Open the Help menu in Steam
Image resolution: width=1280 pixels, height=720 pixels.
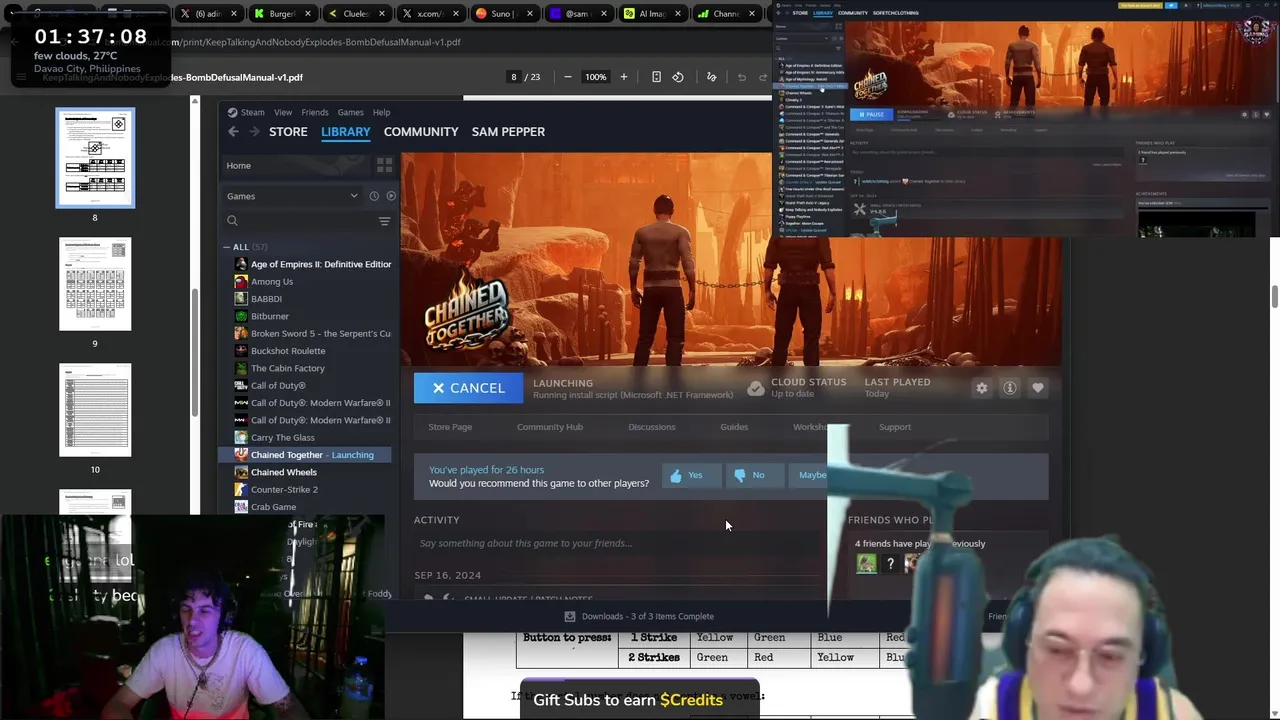tap(381, 112)
